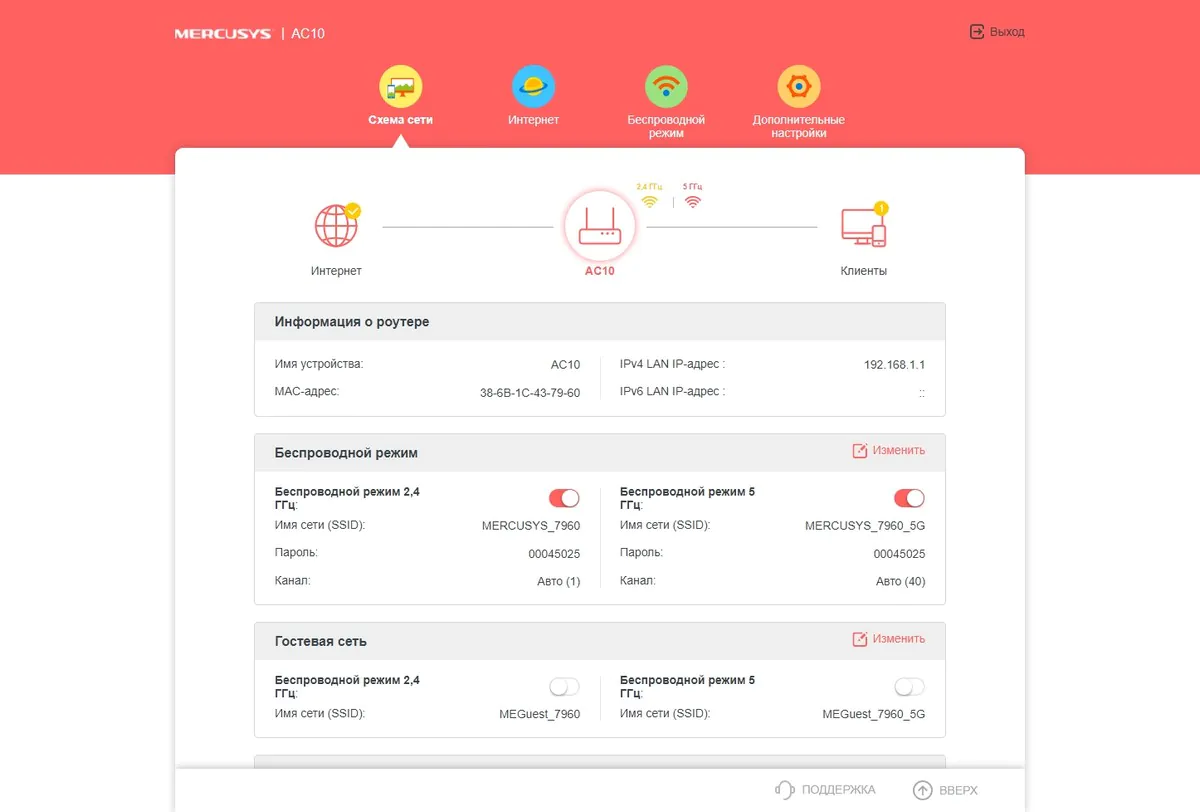Switch to the Интернет tab in the top navigation
Image resolution: width=1200 pixels, height=812 pixels.
click(533, 98)
